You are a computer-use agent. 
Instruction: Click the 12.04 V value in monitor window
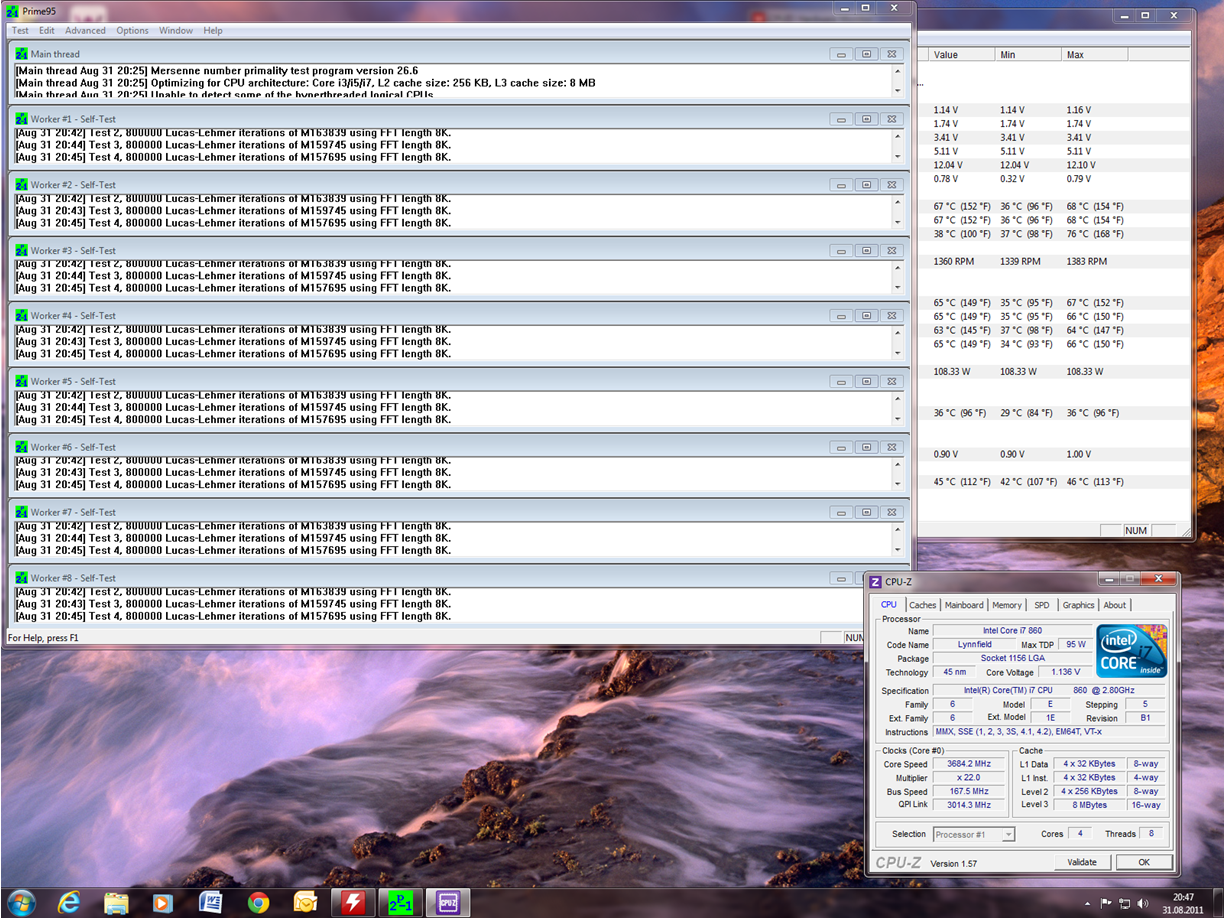[x=948, y=165]
